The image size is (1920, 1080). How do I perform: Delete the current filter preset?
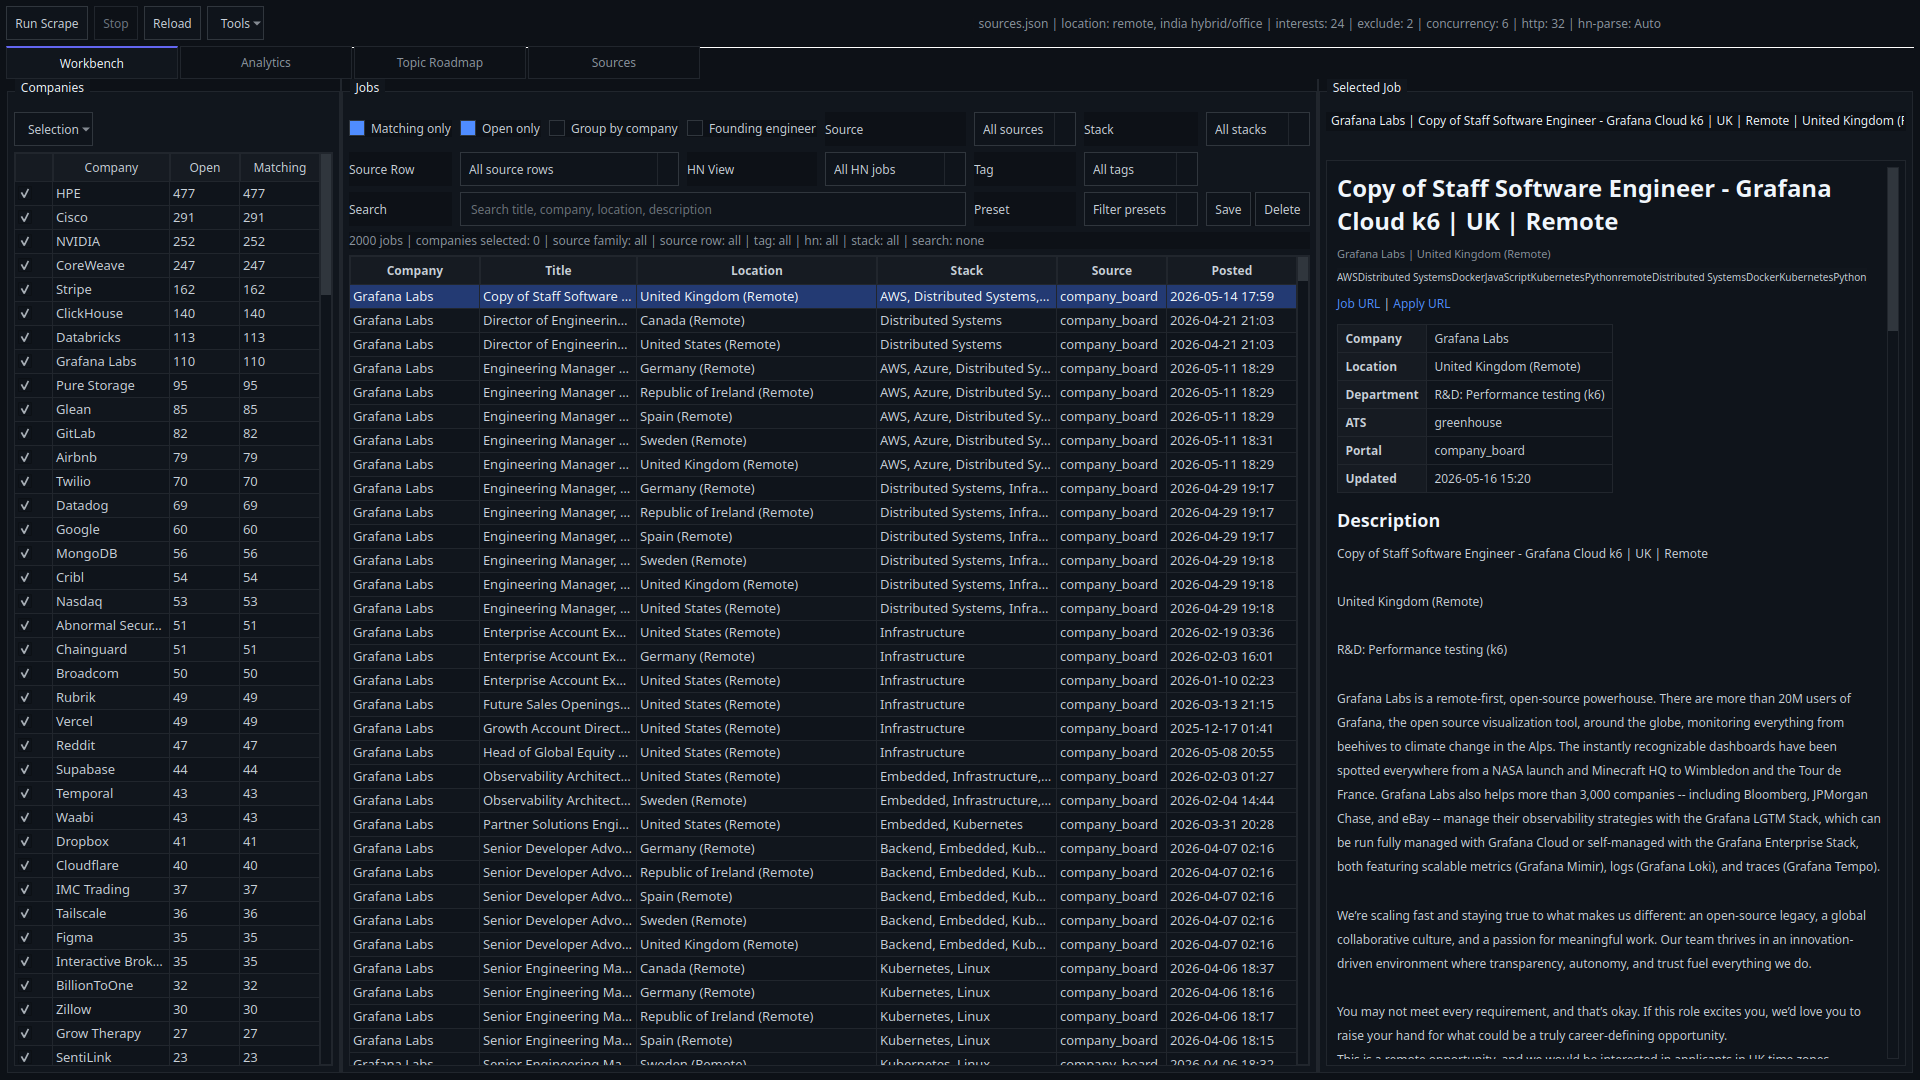click(1282, 209)
